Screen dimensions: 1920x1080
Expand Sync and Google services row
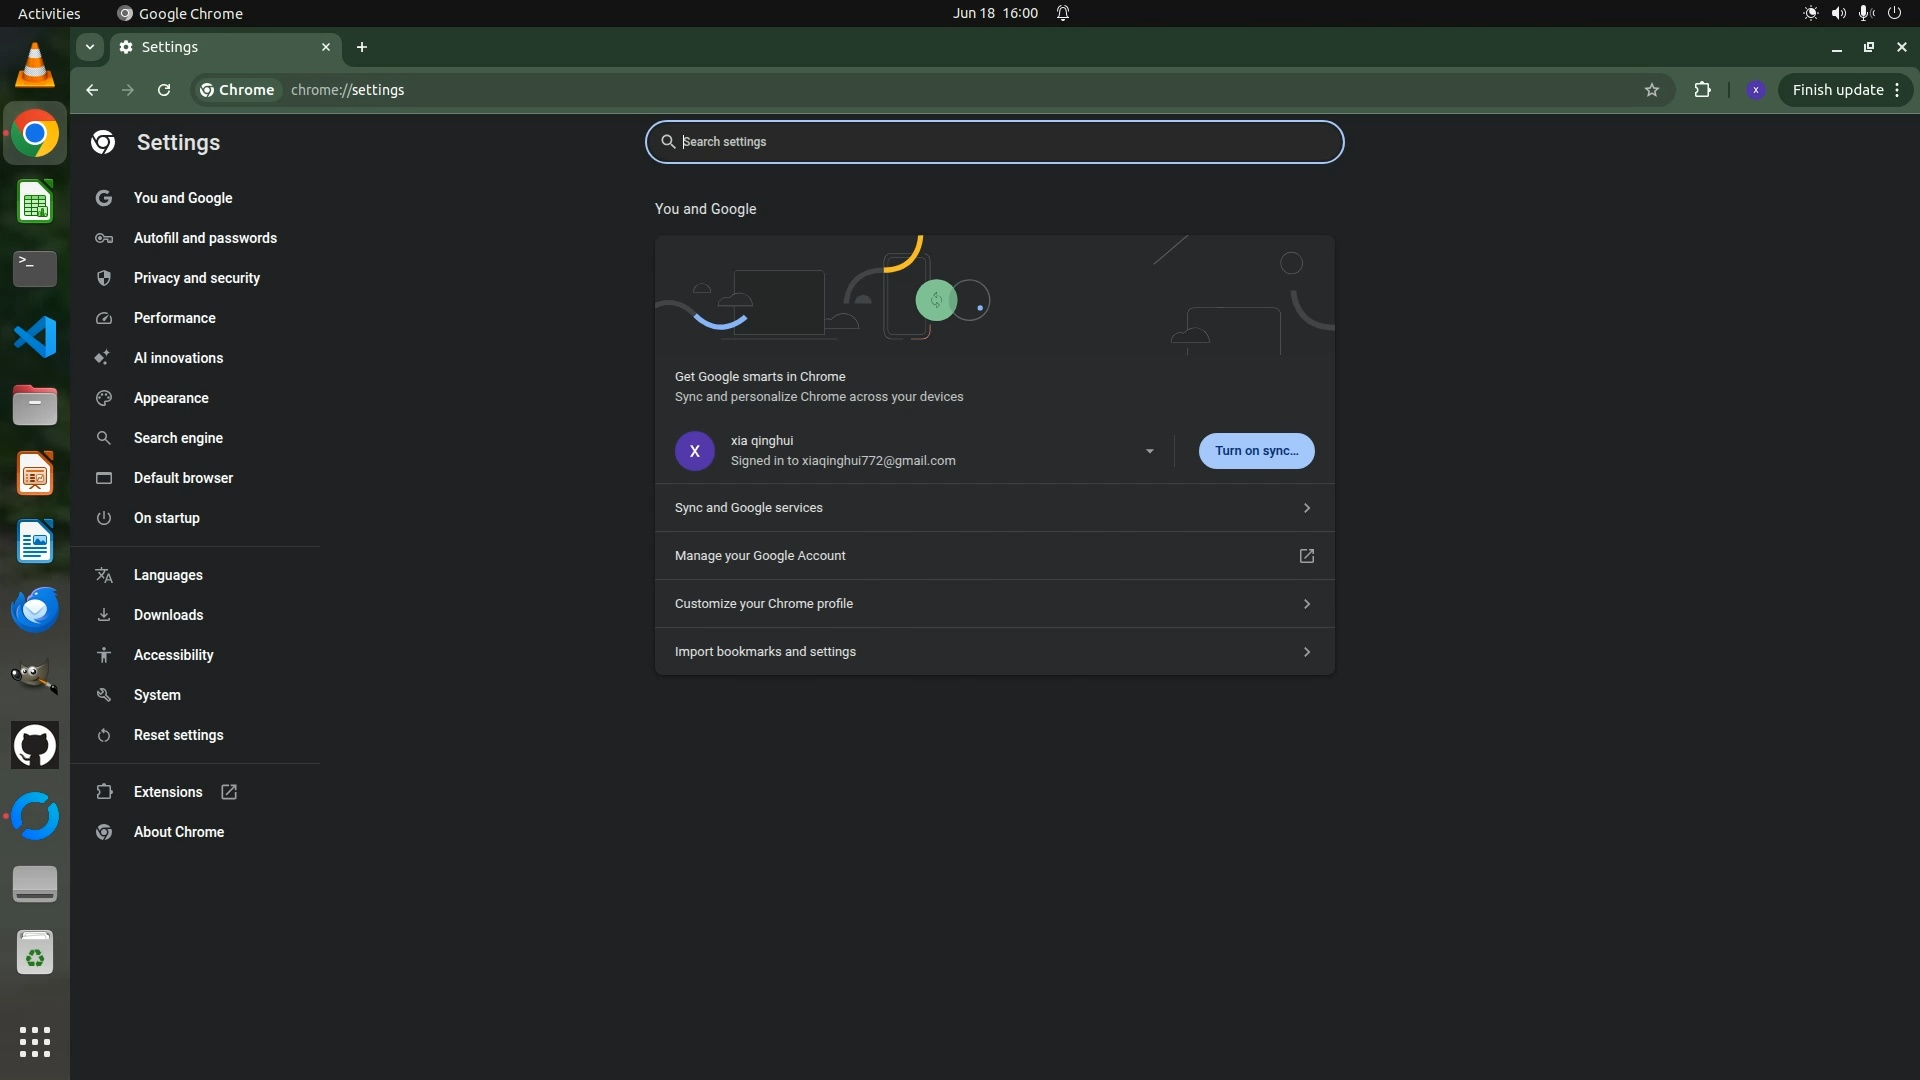[x=994, y=508]
